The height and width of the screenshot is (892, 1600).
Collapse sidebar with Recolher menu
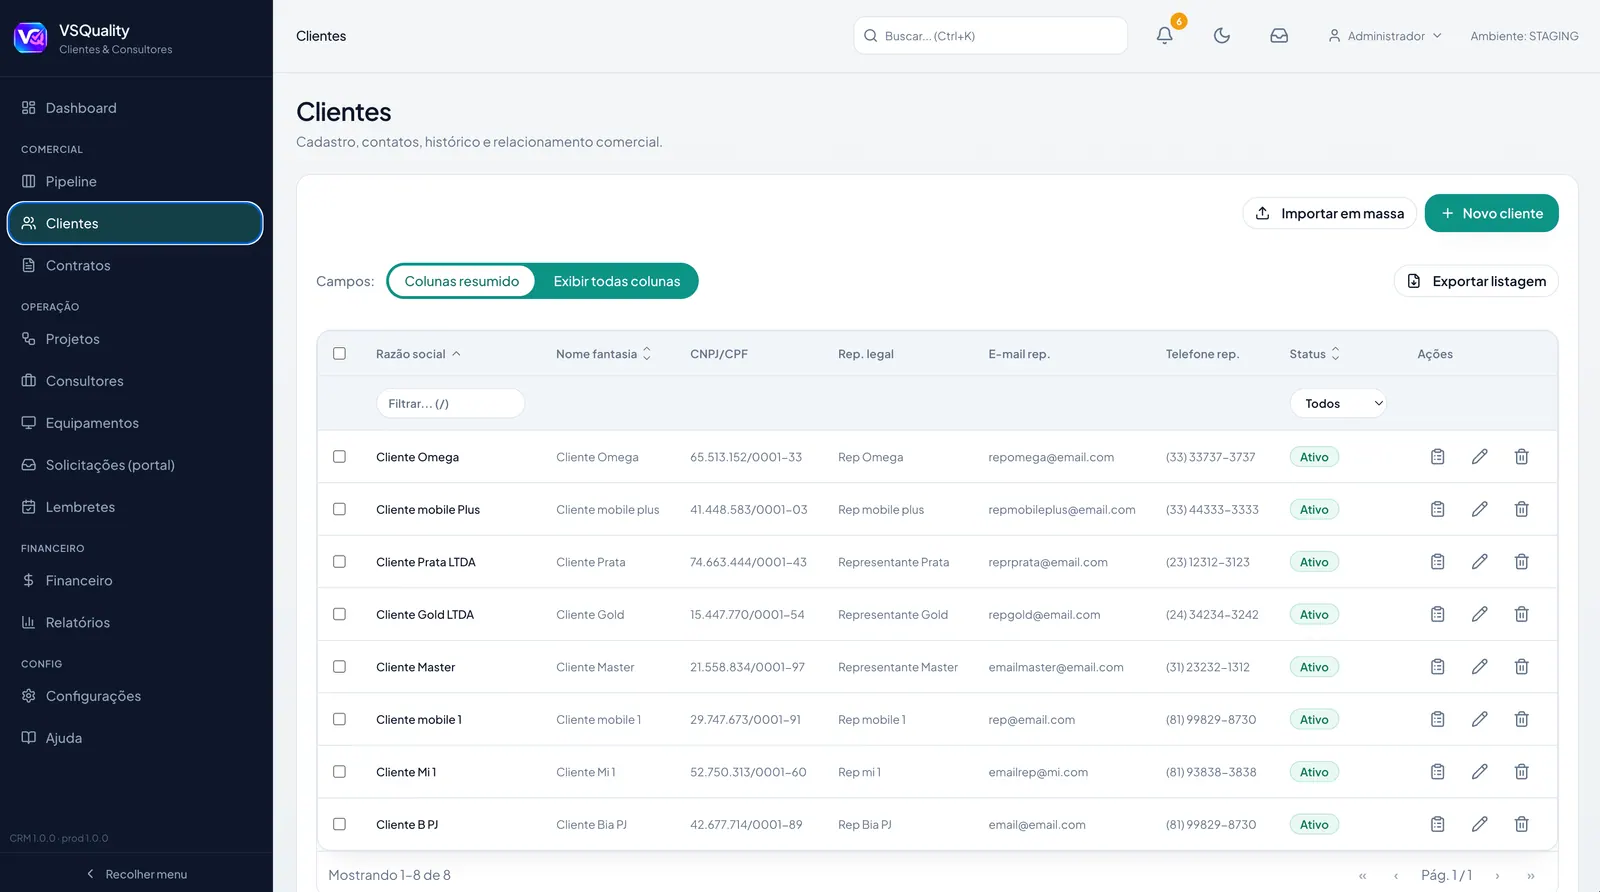click(136, 874)
